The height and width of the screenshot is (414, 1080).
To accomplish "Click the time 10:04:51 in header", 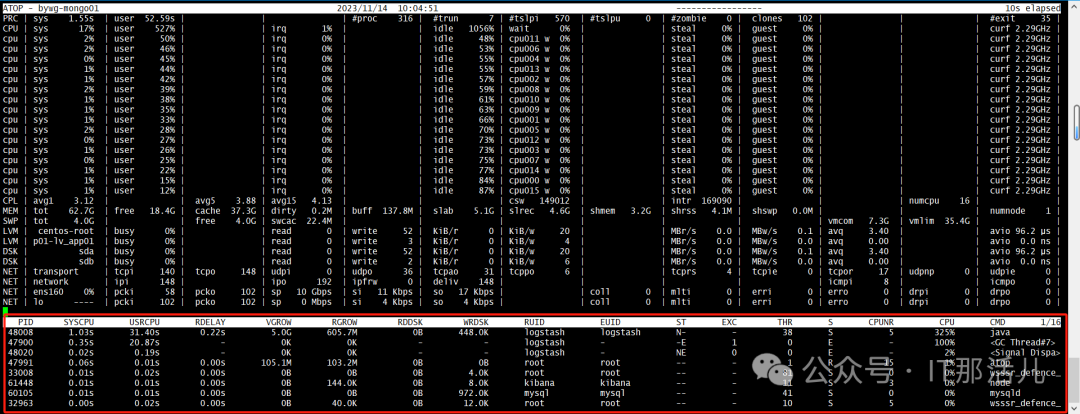I will pos(417,8).
